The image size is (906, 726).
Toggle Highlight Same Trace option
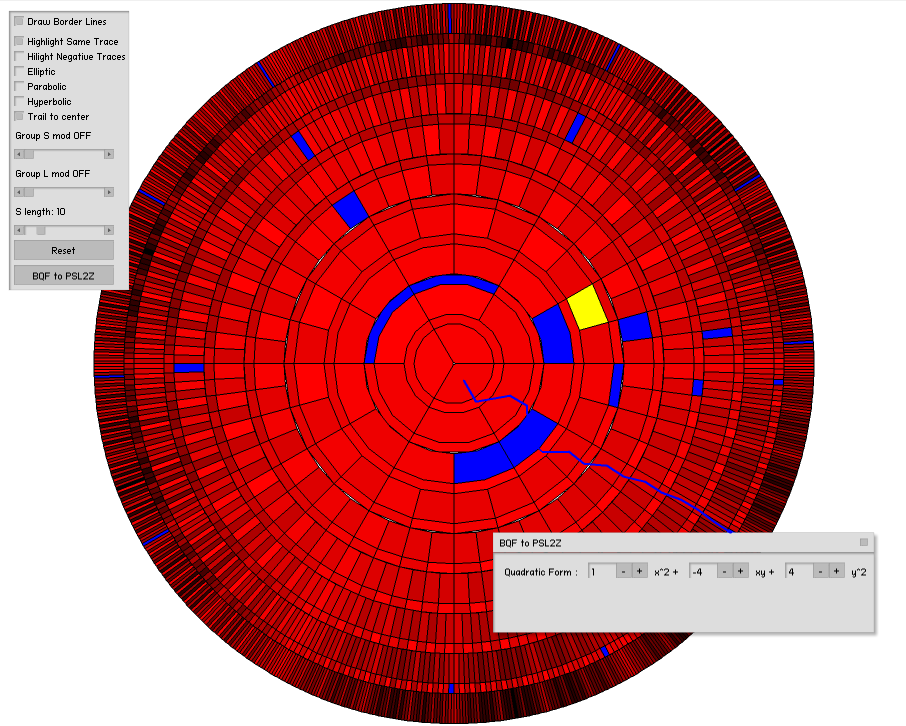click(x=19, y=41)
